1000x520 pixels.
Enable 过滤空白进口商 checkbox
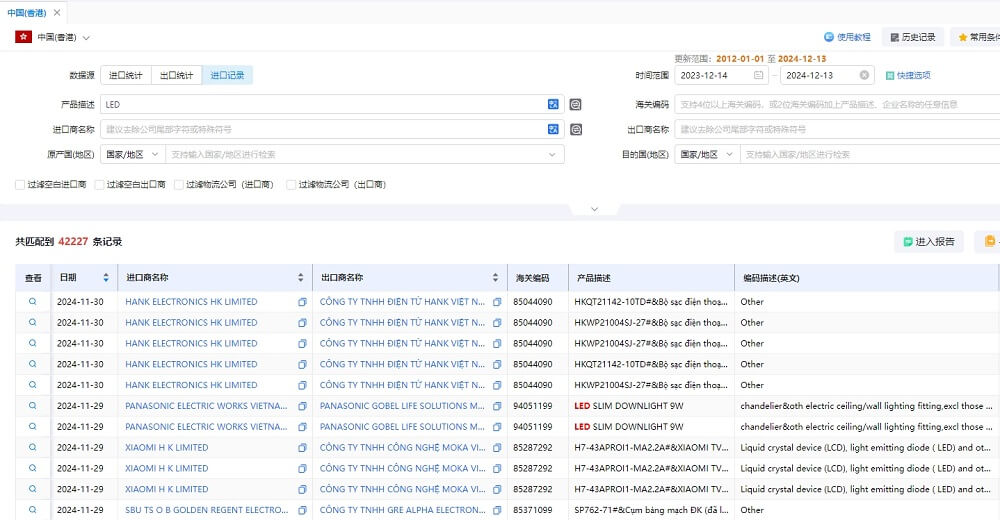point(20,184)
